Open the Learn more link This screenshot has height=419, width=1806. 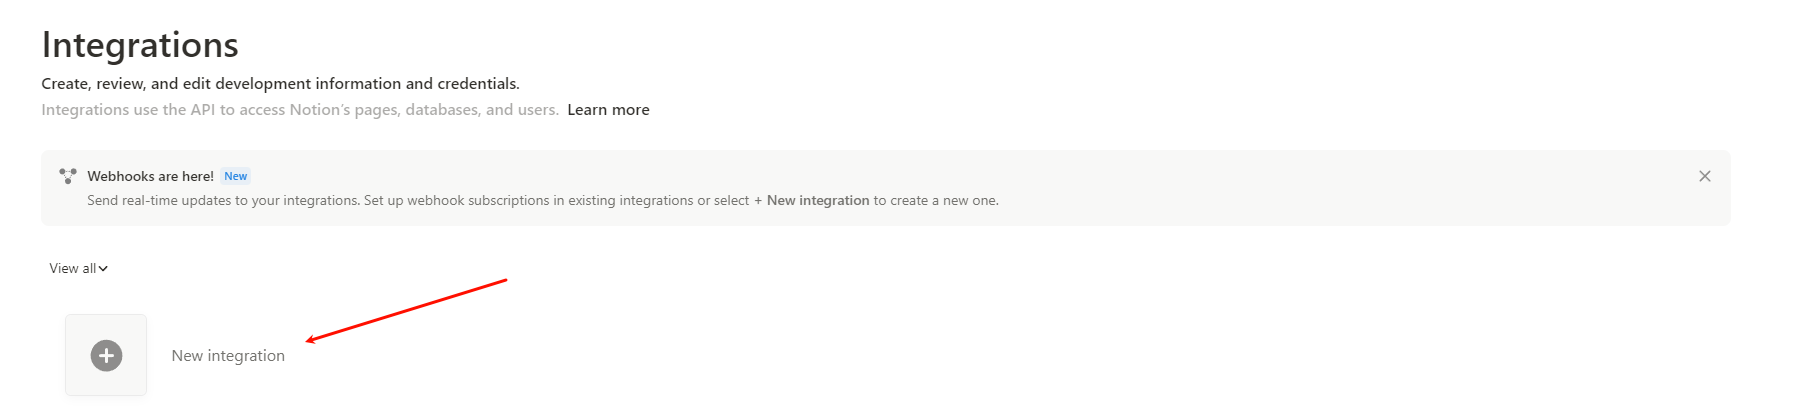(x=608, y=110)
